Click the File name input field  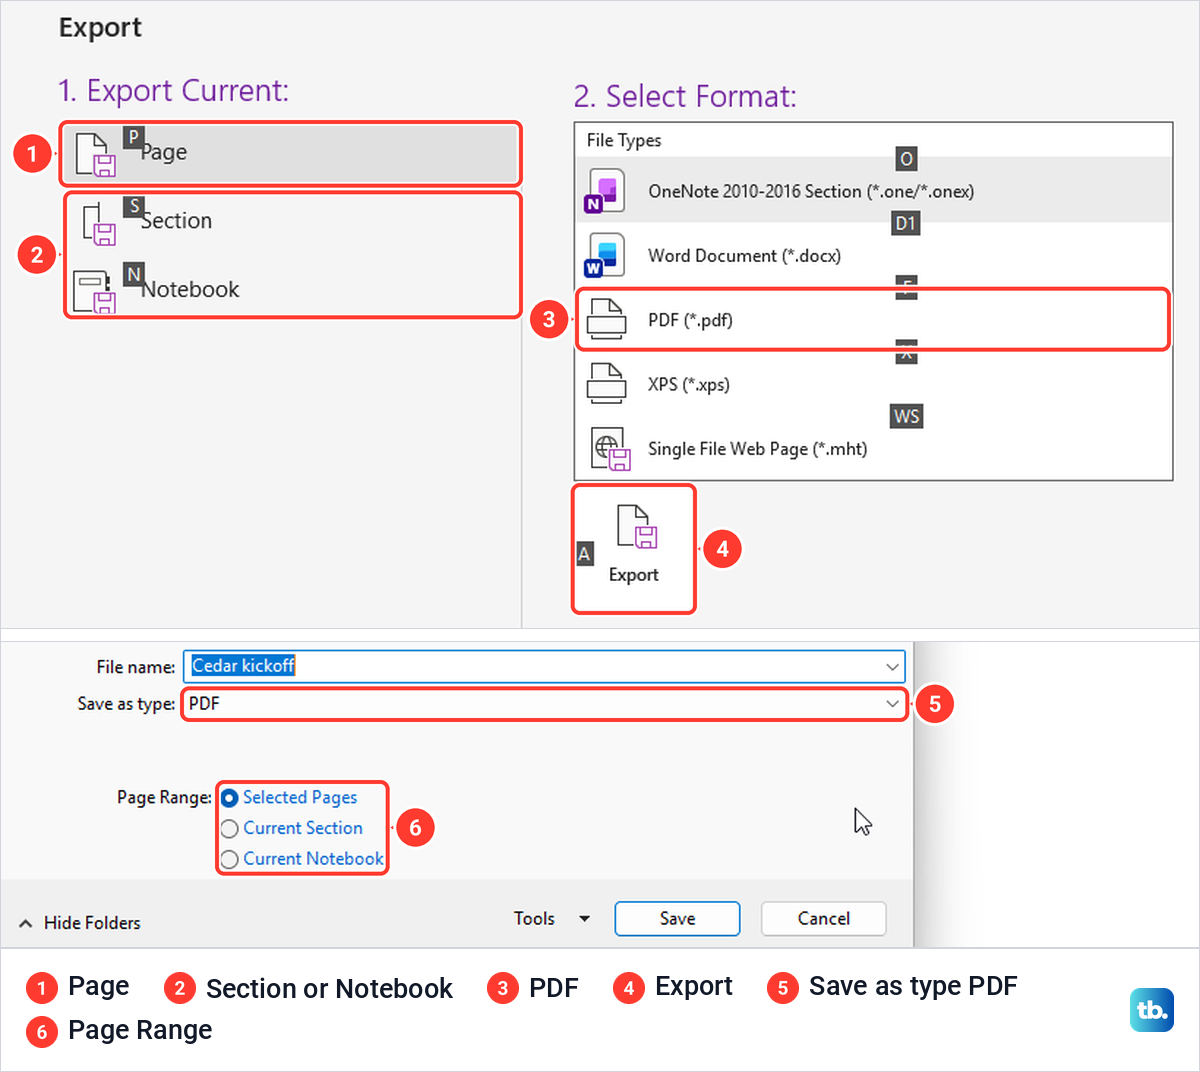pyautogui.click(x=544, y=666)
